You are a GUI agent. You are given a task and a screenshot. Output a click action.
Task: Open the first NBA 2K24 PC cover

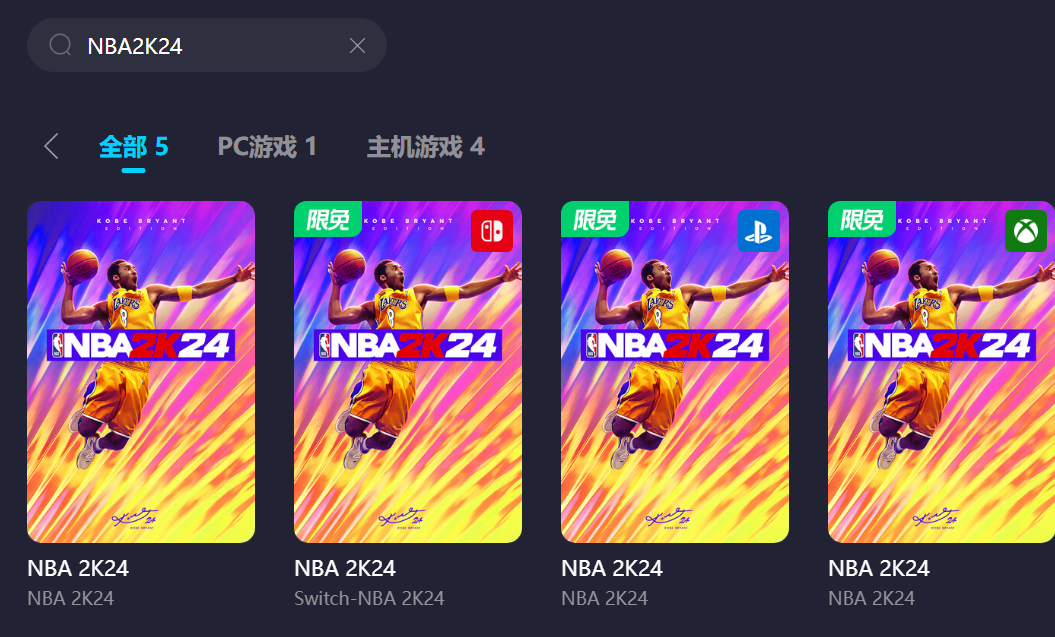pyautogui.click(x=141, y=372)
